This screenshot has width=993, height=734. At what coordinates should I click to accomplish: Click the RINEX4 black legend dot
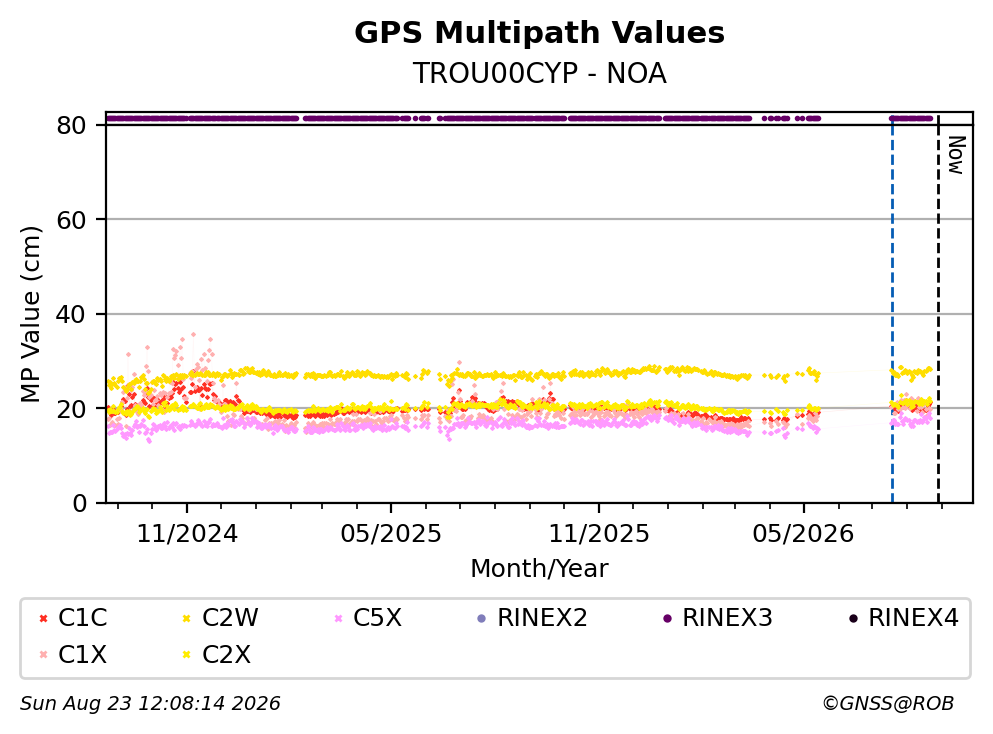853,618
